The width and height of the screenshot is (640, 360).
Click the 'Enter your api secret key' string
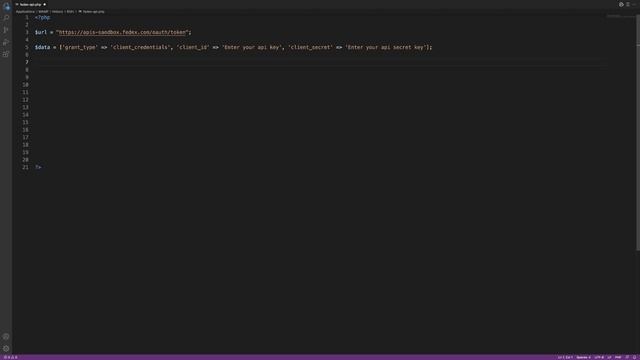(x=386, y=47)
